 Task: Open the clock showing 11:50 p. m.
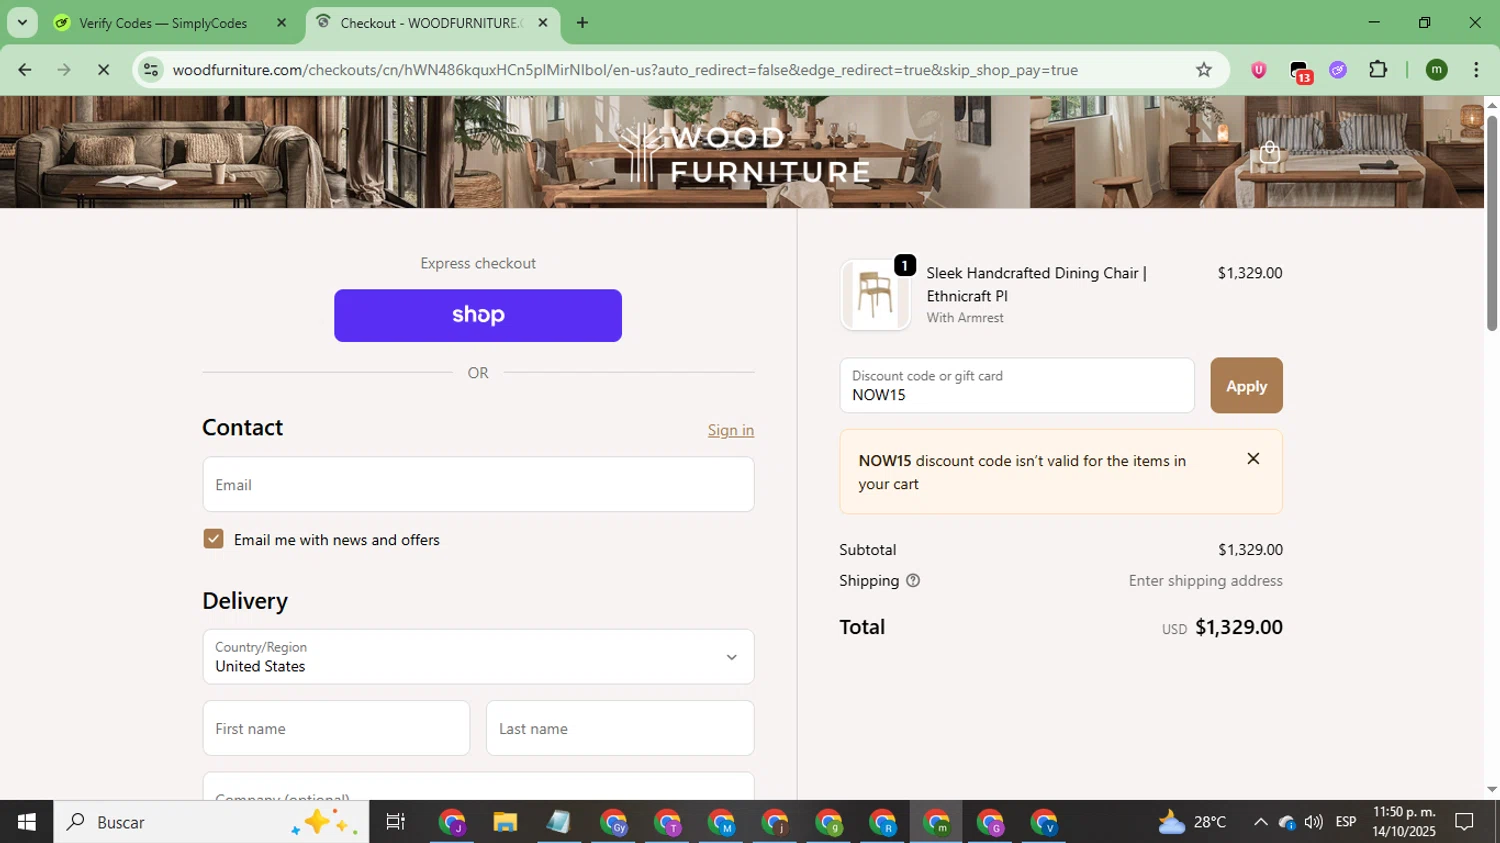tap(1404, 822)
